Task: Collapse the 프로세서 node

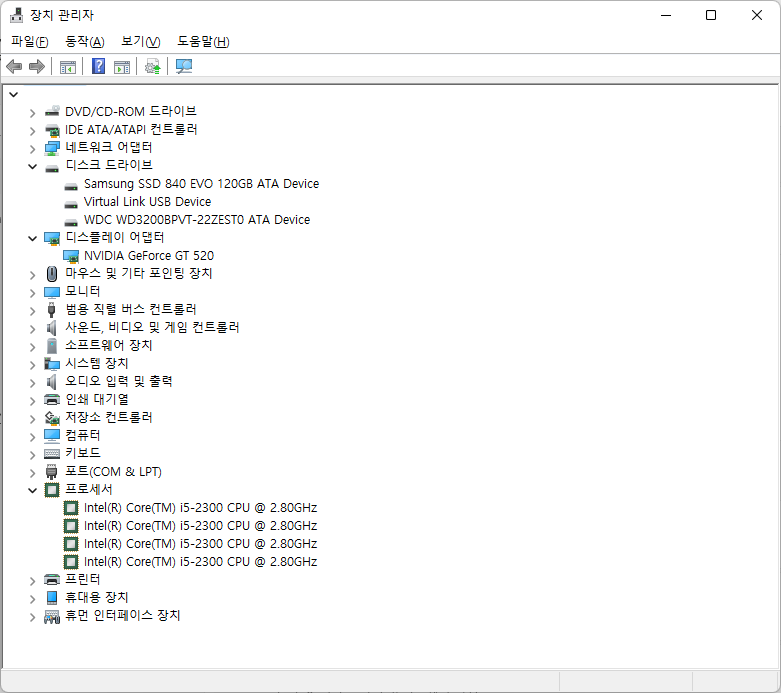Action: [x=32, y=491]
